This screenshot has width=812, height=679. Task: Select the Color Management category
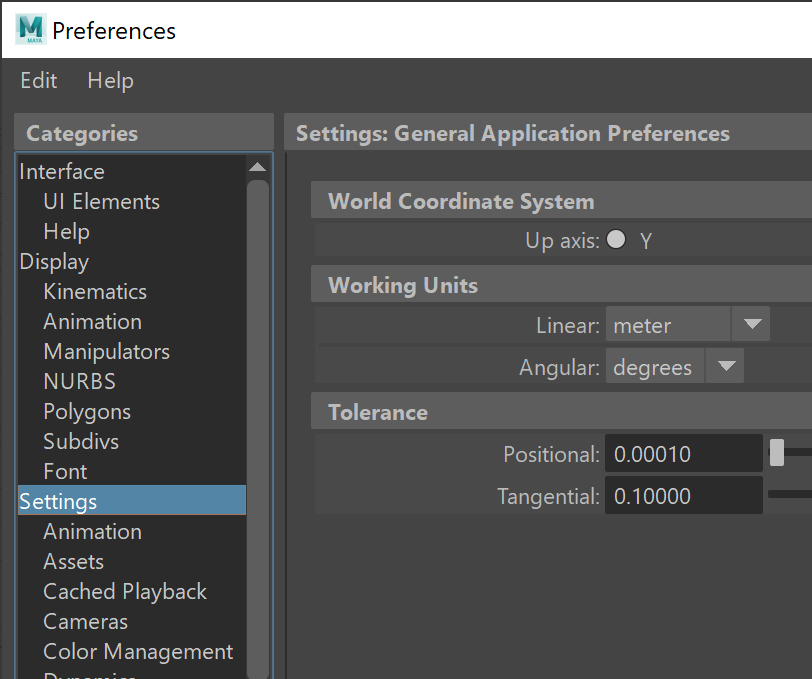point(138,652)
